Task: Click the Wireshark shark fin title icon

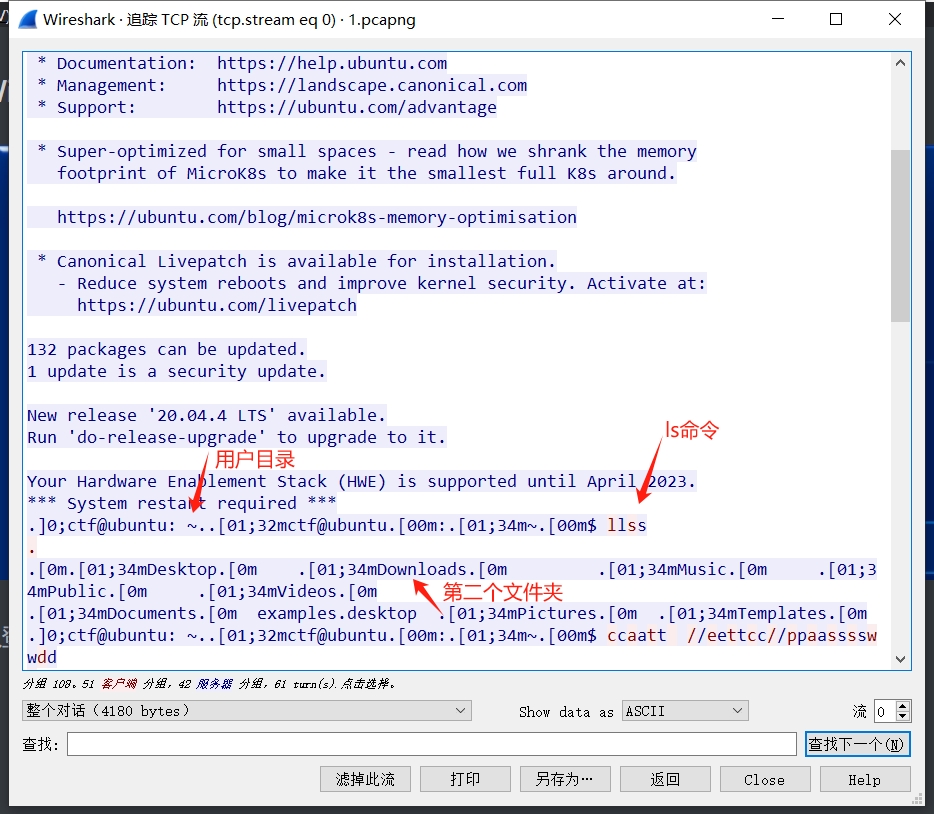Action: click(28, 19)
